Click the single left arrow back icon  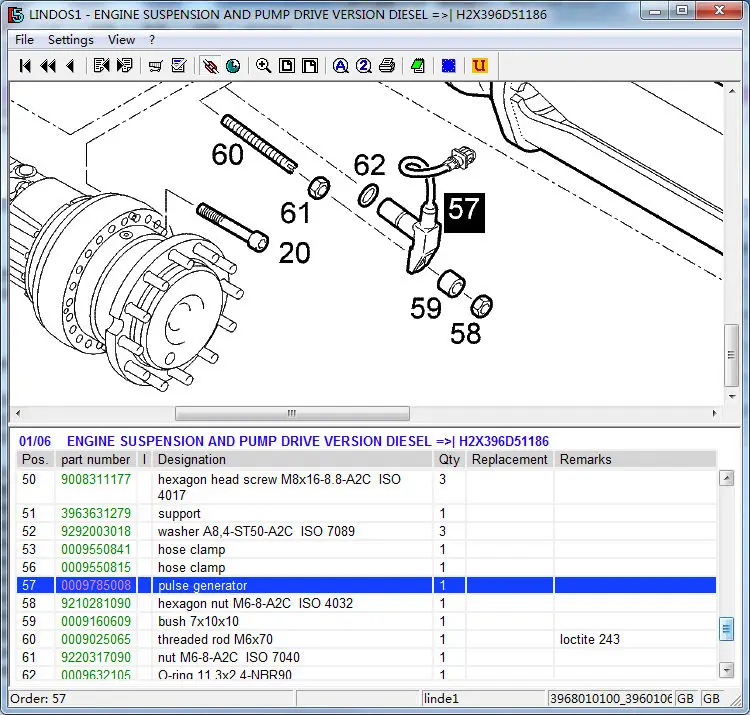coord(71,66)
